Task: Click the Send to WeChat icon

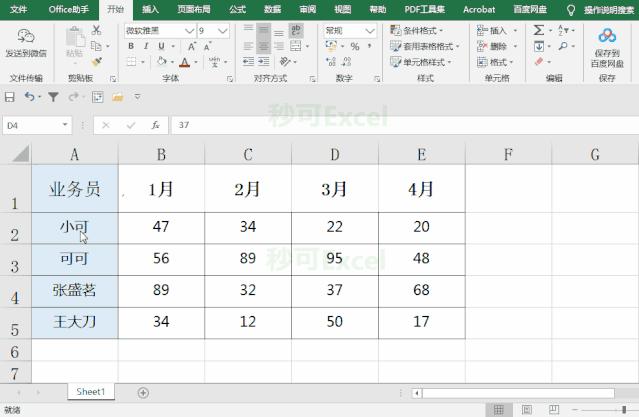Action: [26, 37]
